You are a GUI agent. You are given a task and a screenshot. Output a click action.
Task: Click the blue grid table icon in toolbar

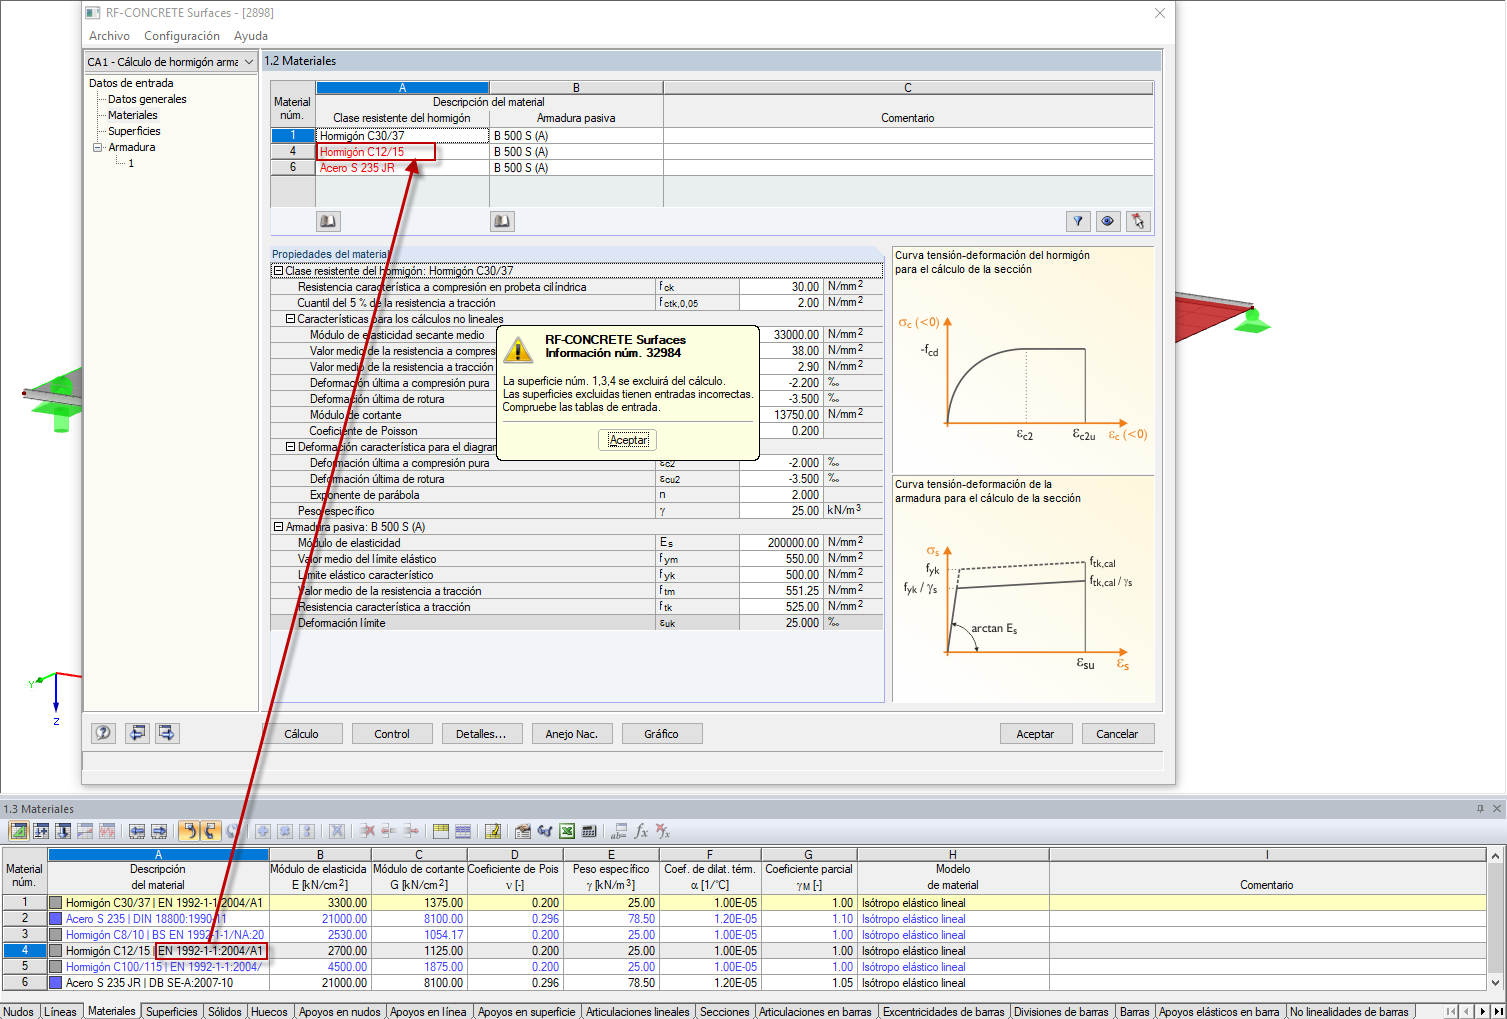463,831
